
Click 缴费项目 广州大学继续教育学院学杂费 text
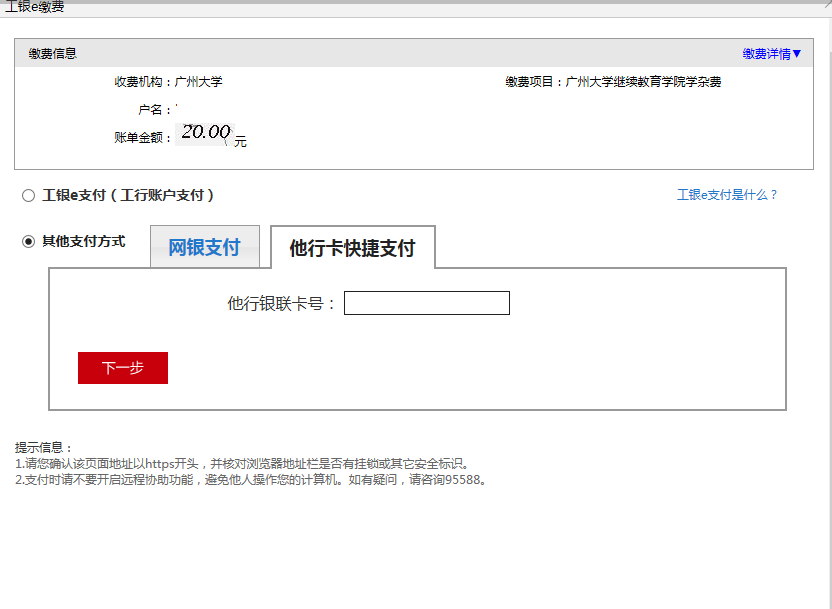(613, 82)
